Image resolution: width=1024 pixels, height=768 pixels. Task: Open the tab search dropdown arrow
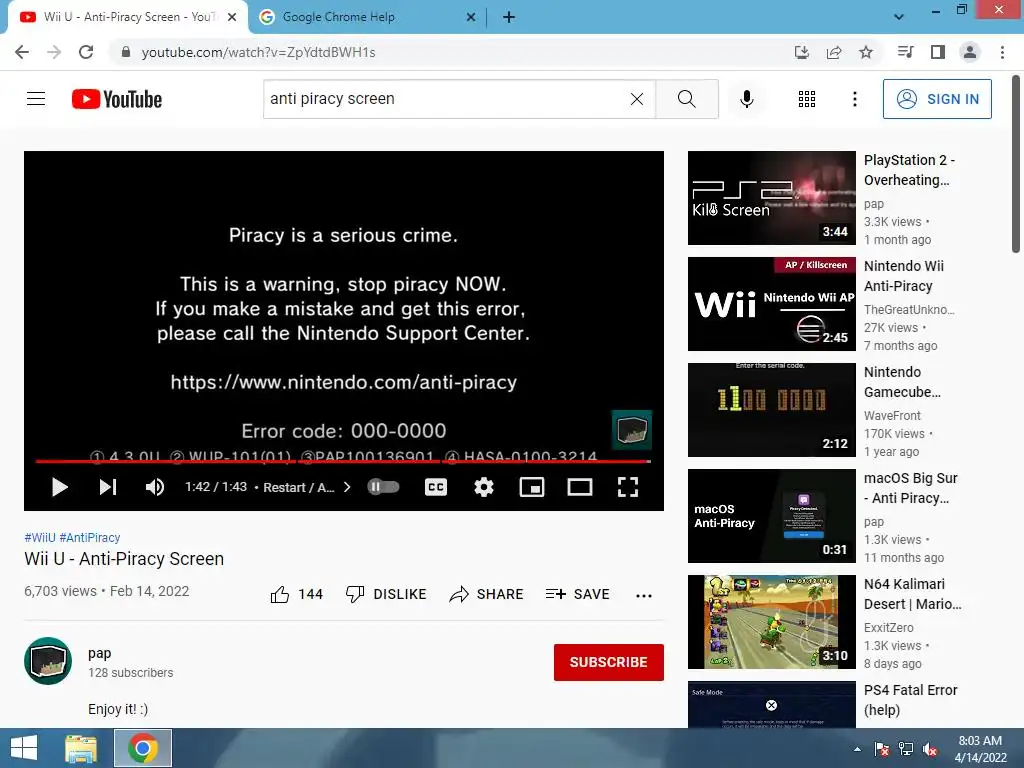coord(899,17)
